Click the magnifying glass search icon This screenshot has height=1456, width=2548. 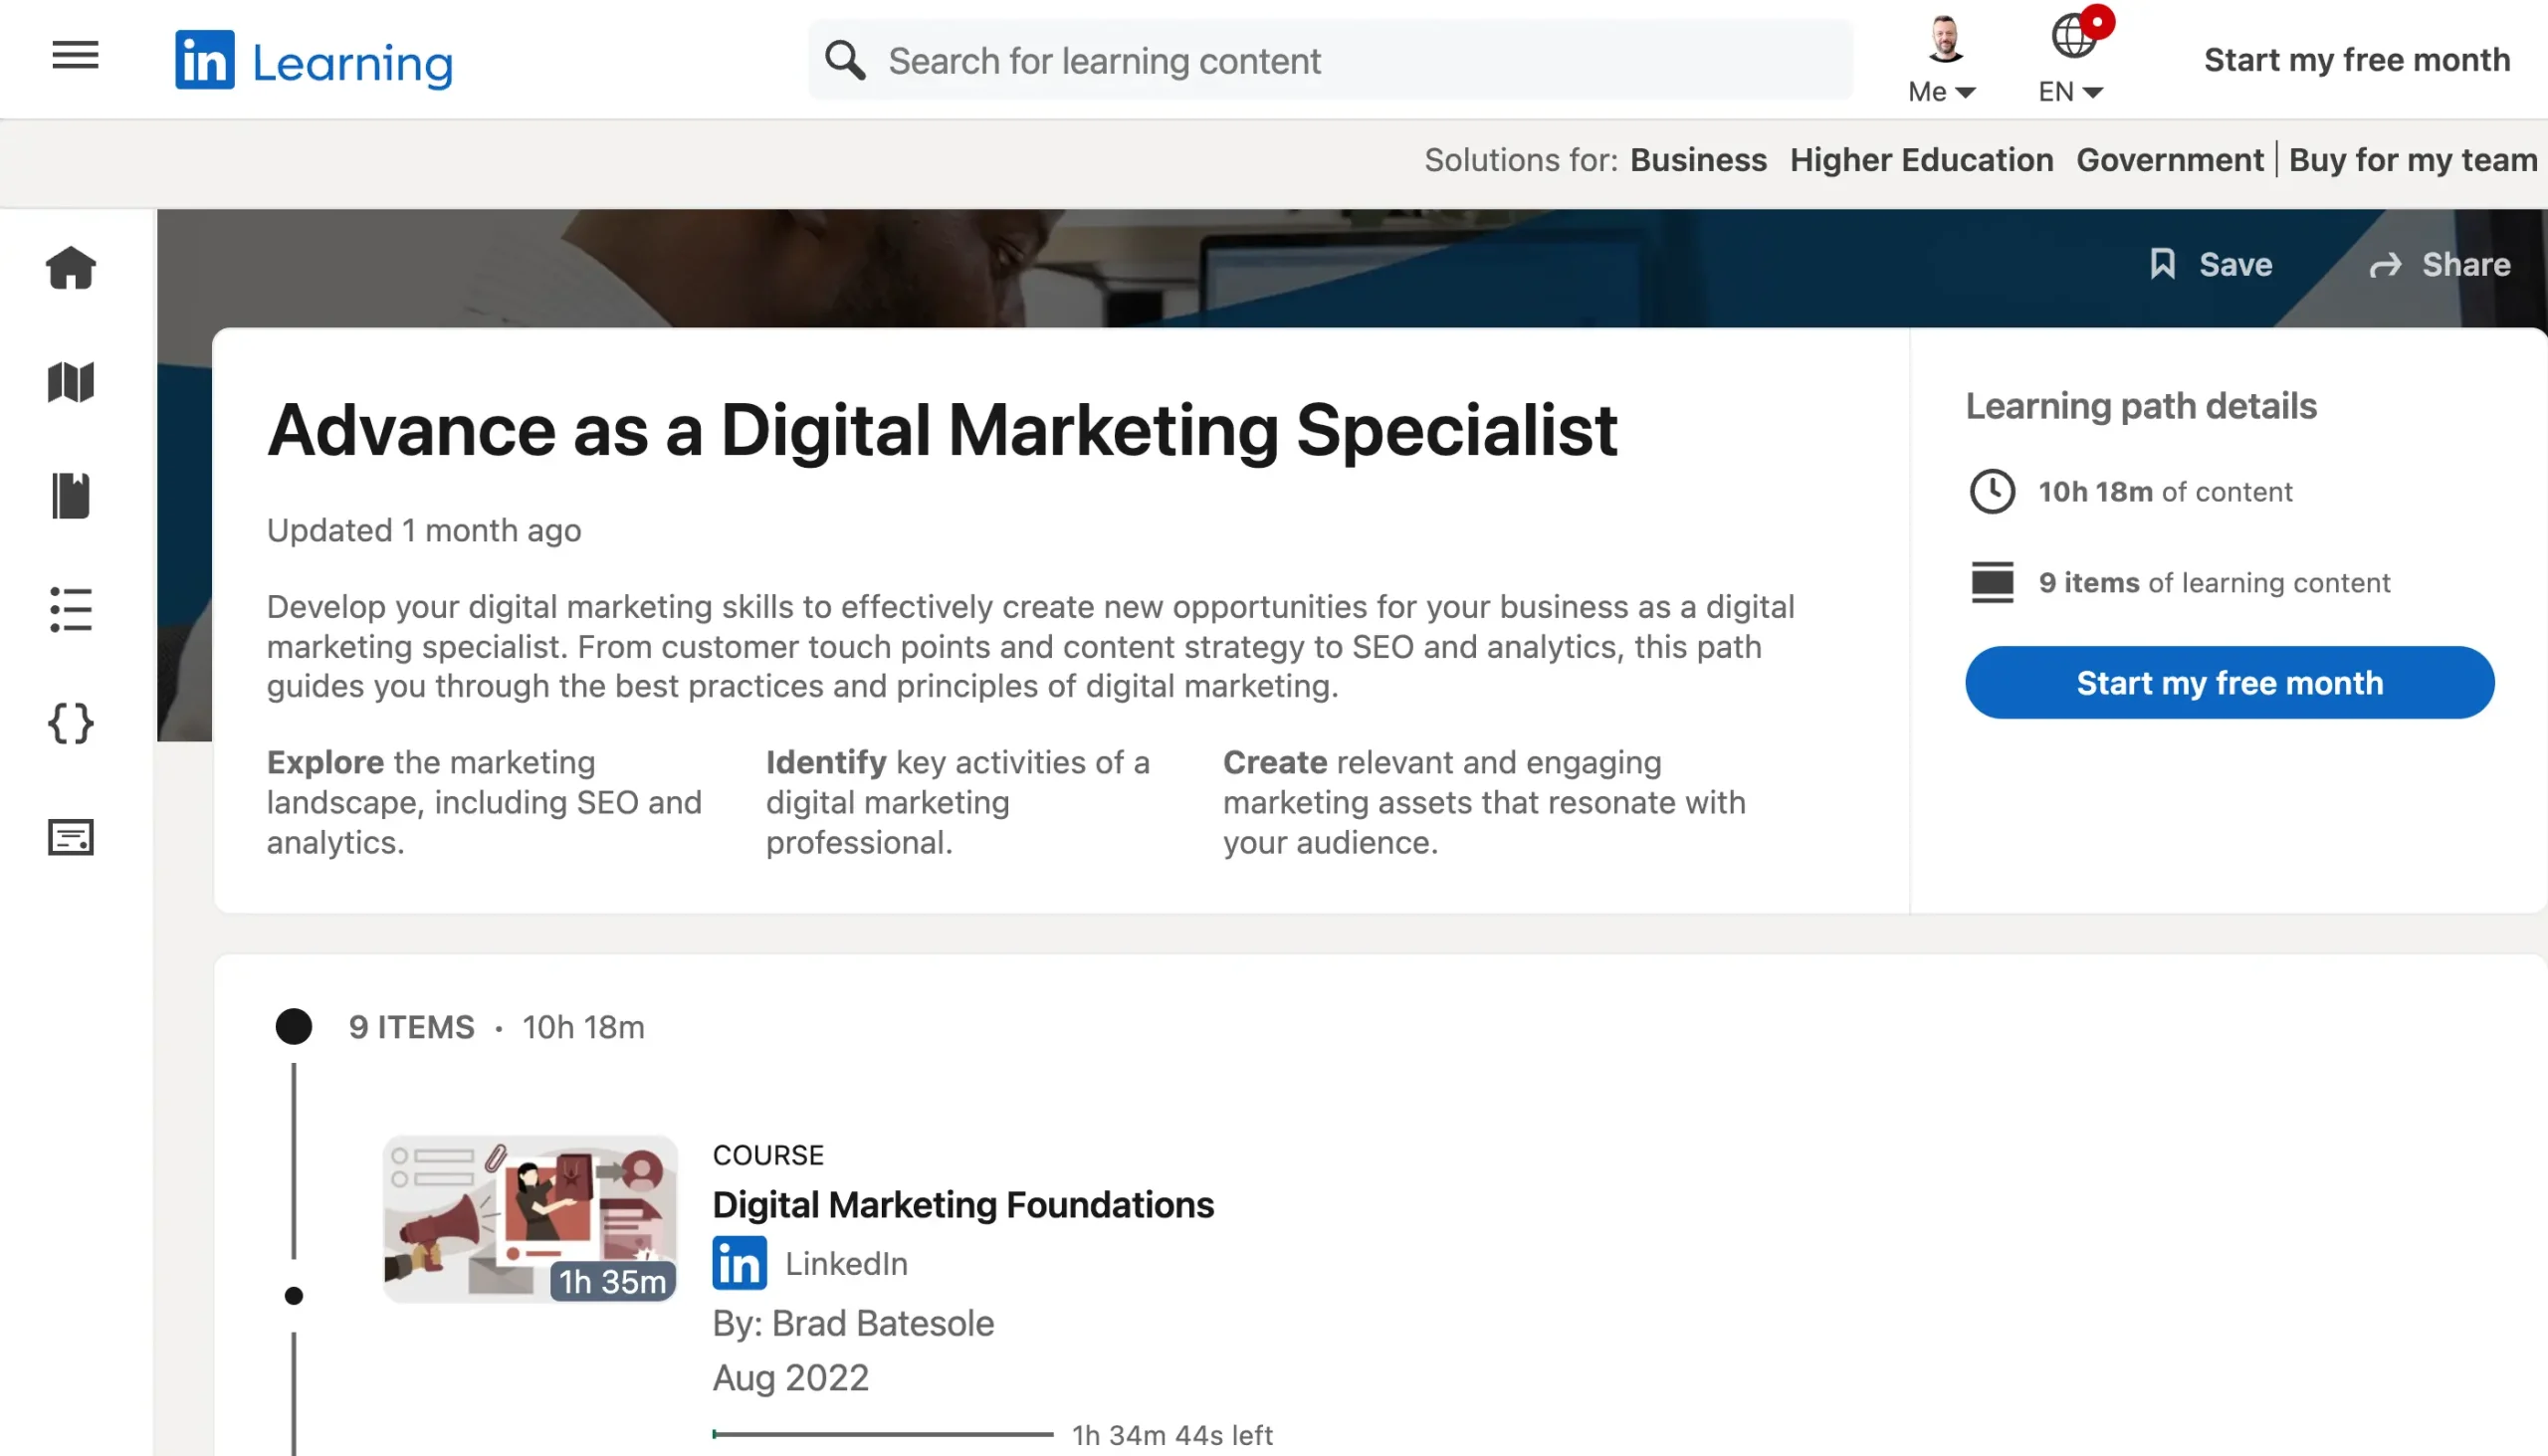point(845,61)
